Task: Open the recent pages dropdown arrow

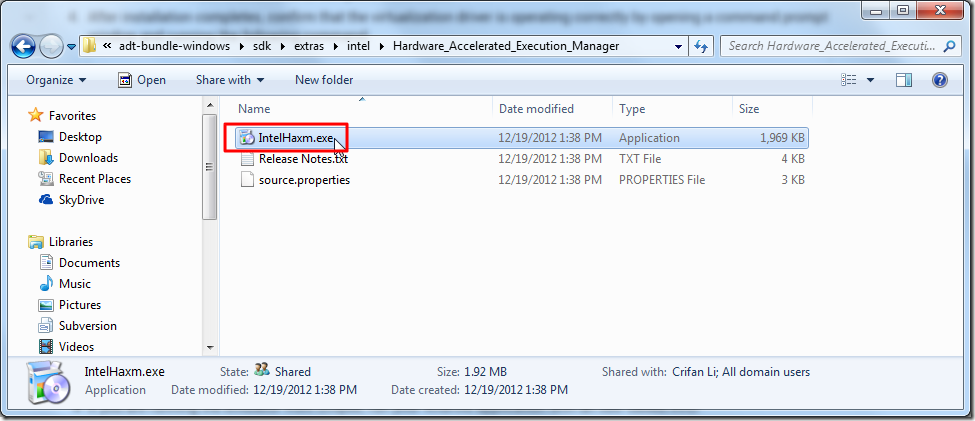Action: point(71,47)
